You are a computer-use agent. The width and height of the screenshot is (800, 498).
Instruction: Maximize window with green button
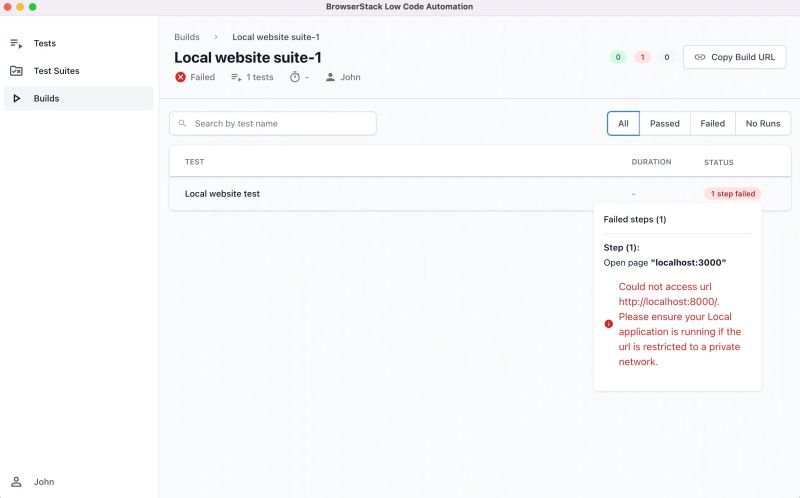[33, 7]
